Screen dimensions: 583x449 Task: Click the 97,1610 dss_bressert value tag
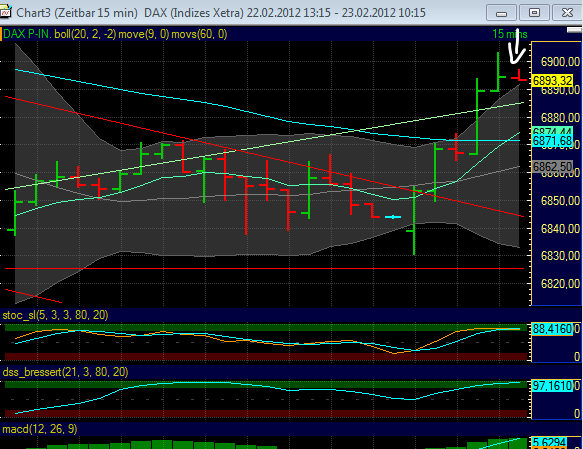click(552, 386)
